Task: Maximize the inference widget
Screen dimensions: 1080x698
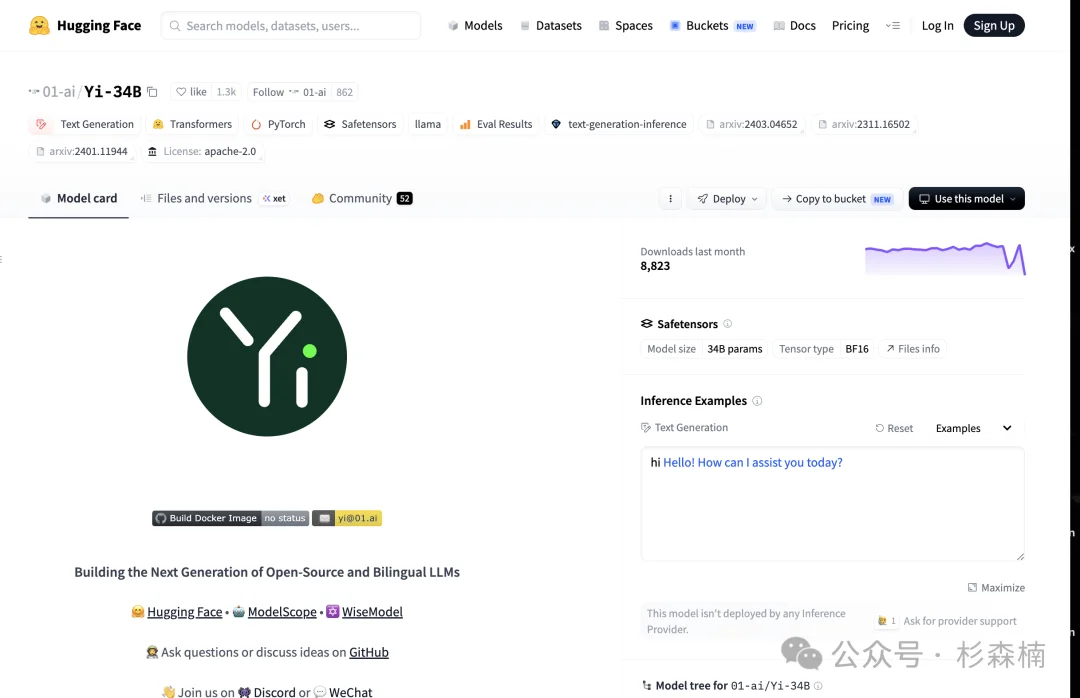Action: [x=996, y=587]
